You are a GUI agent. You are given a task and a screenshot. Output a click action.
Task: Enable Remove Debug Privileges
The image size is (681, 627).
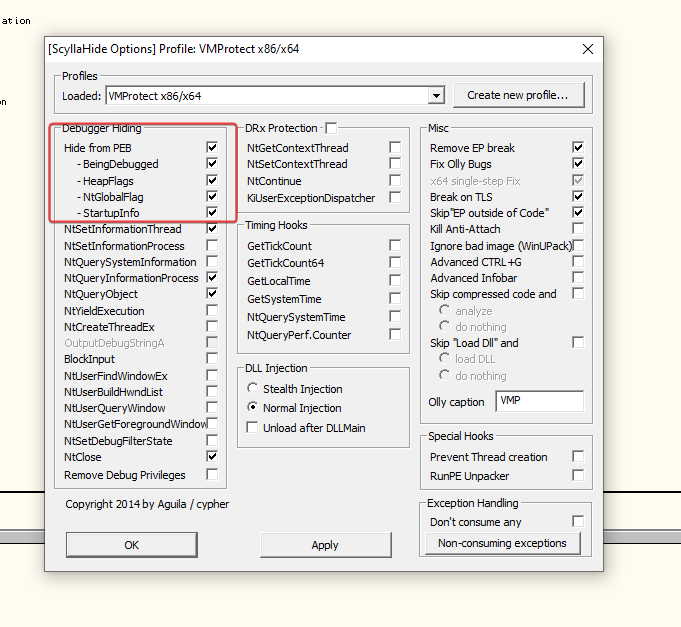[212, 474]
